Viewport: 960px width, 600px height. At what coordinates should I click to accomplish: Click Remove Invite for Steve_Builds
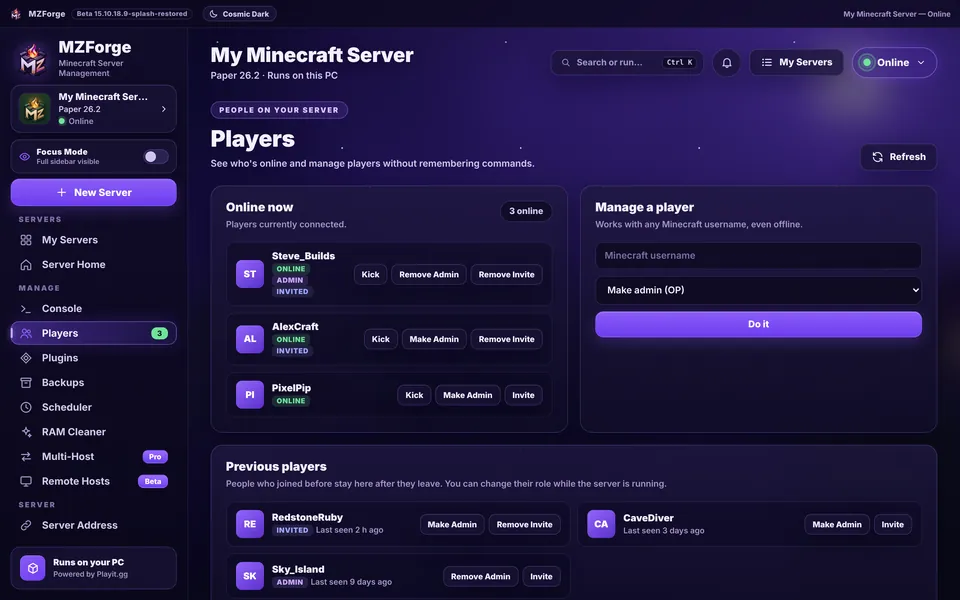click(x=506, y=274)
